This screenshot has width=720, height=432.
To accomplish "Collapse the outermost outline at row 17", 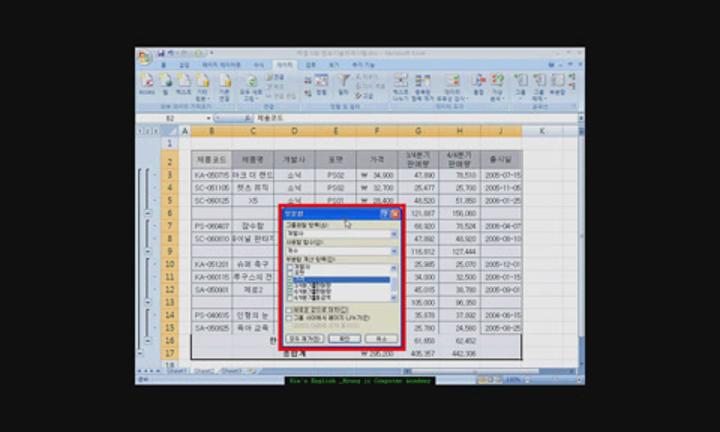I will click(x=141, y=353).
